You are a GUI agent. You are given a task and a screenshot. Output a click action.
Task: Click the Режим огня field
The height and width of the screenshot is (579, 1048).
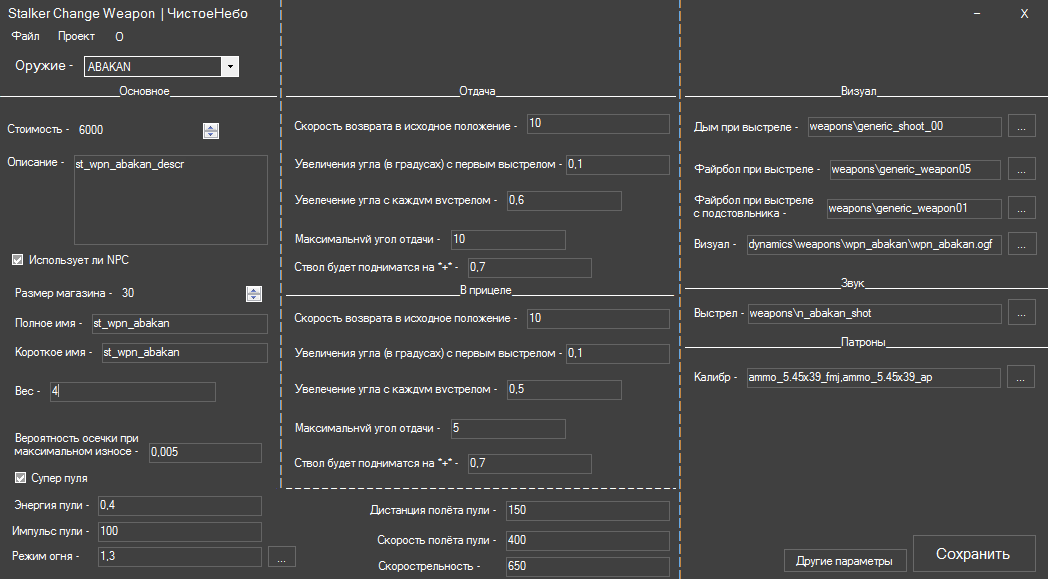click(180, 556)
